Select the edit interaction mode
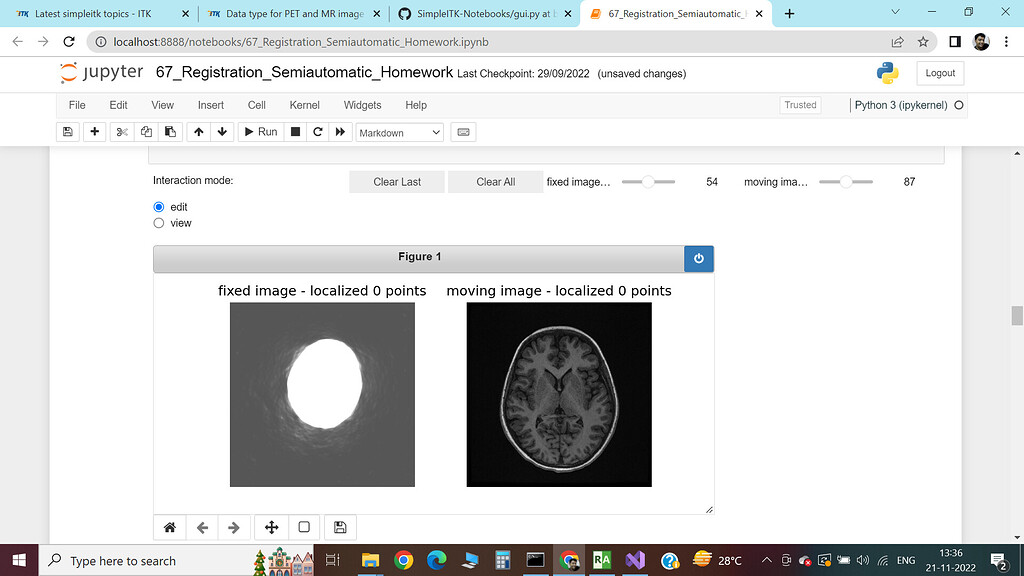The width and height of the screenshot is (1024, 576). (158, 206)
